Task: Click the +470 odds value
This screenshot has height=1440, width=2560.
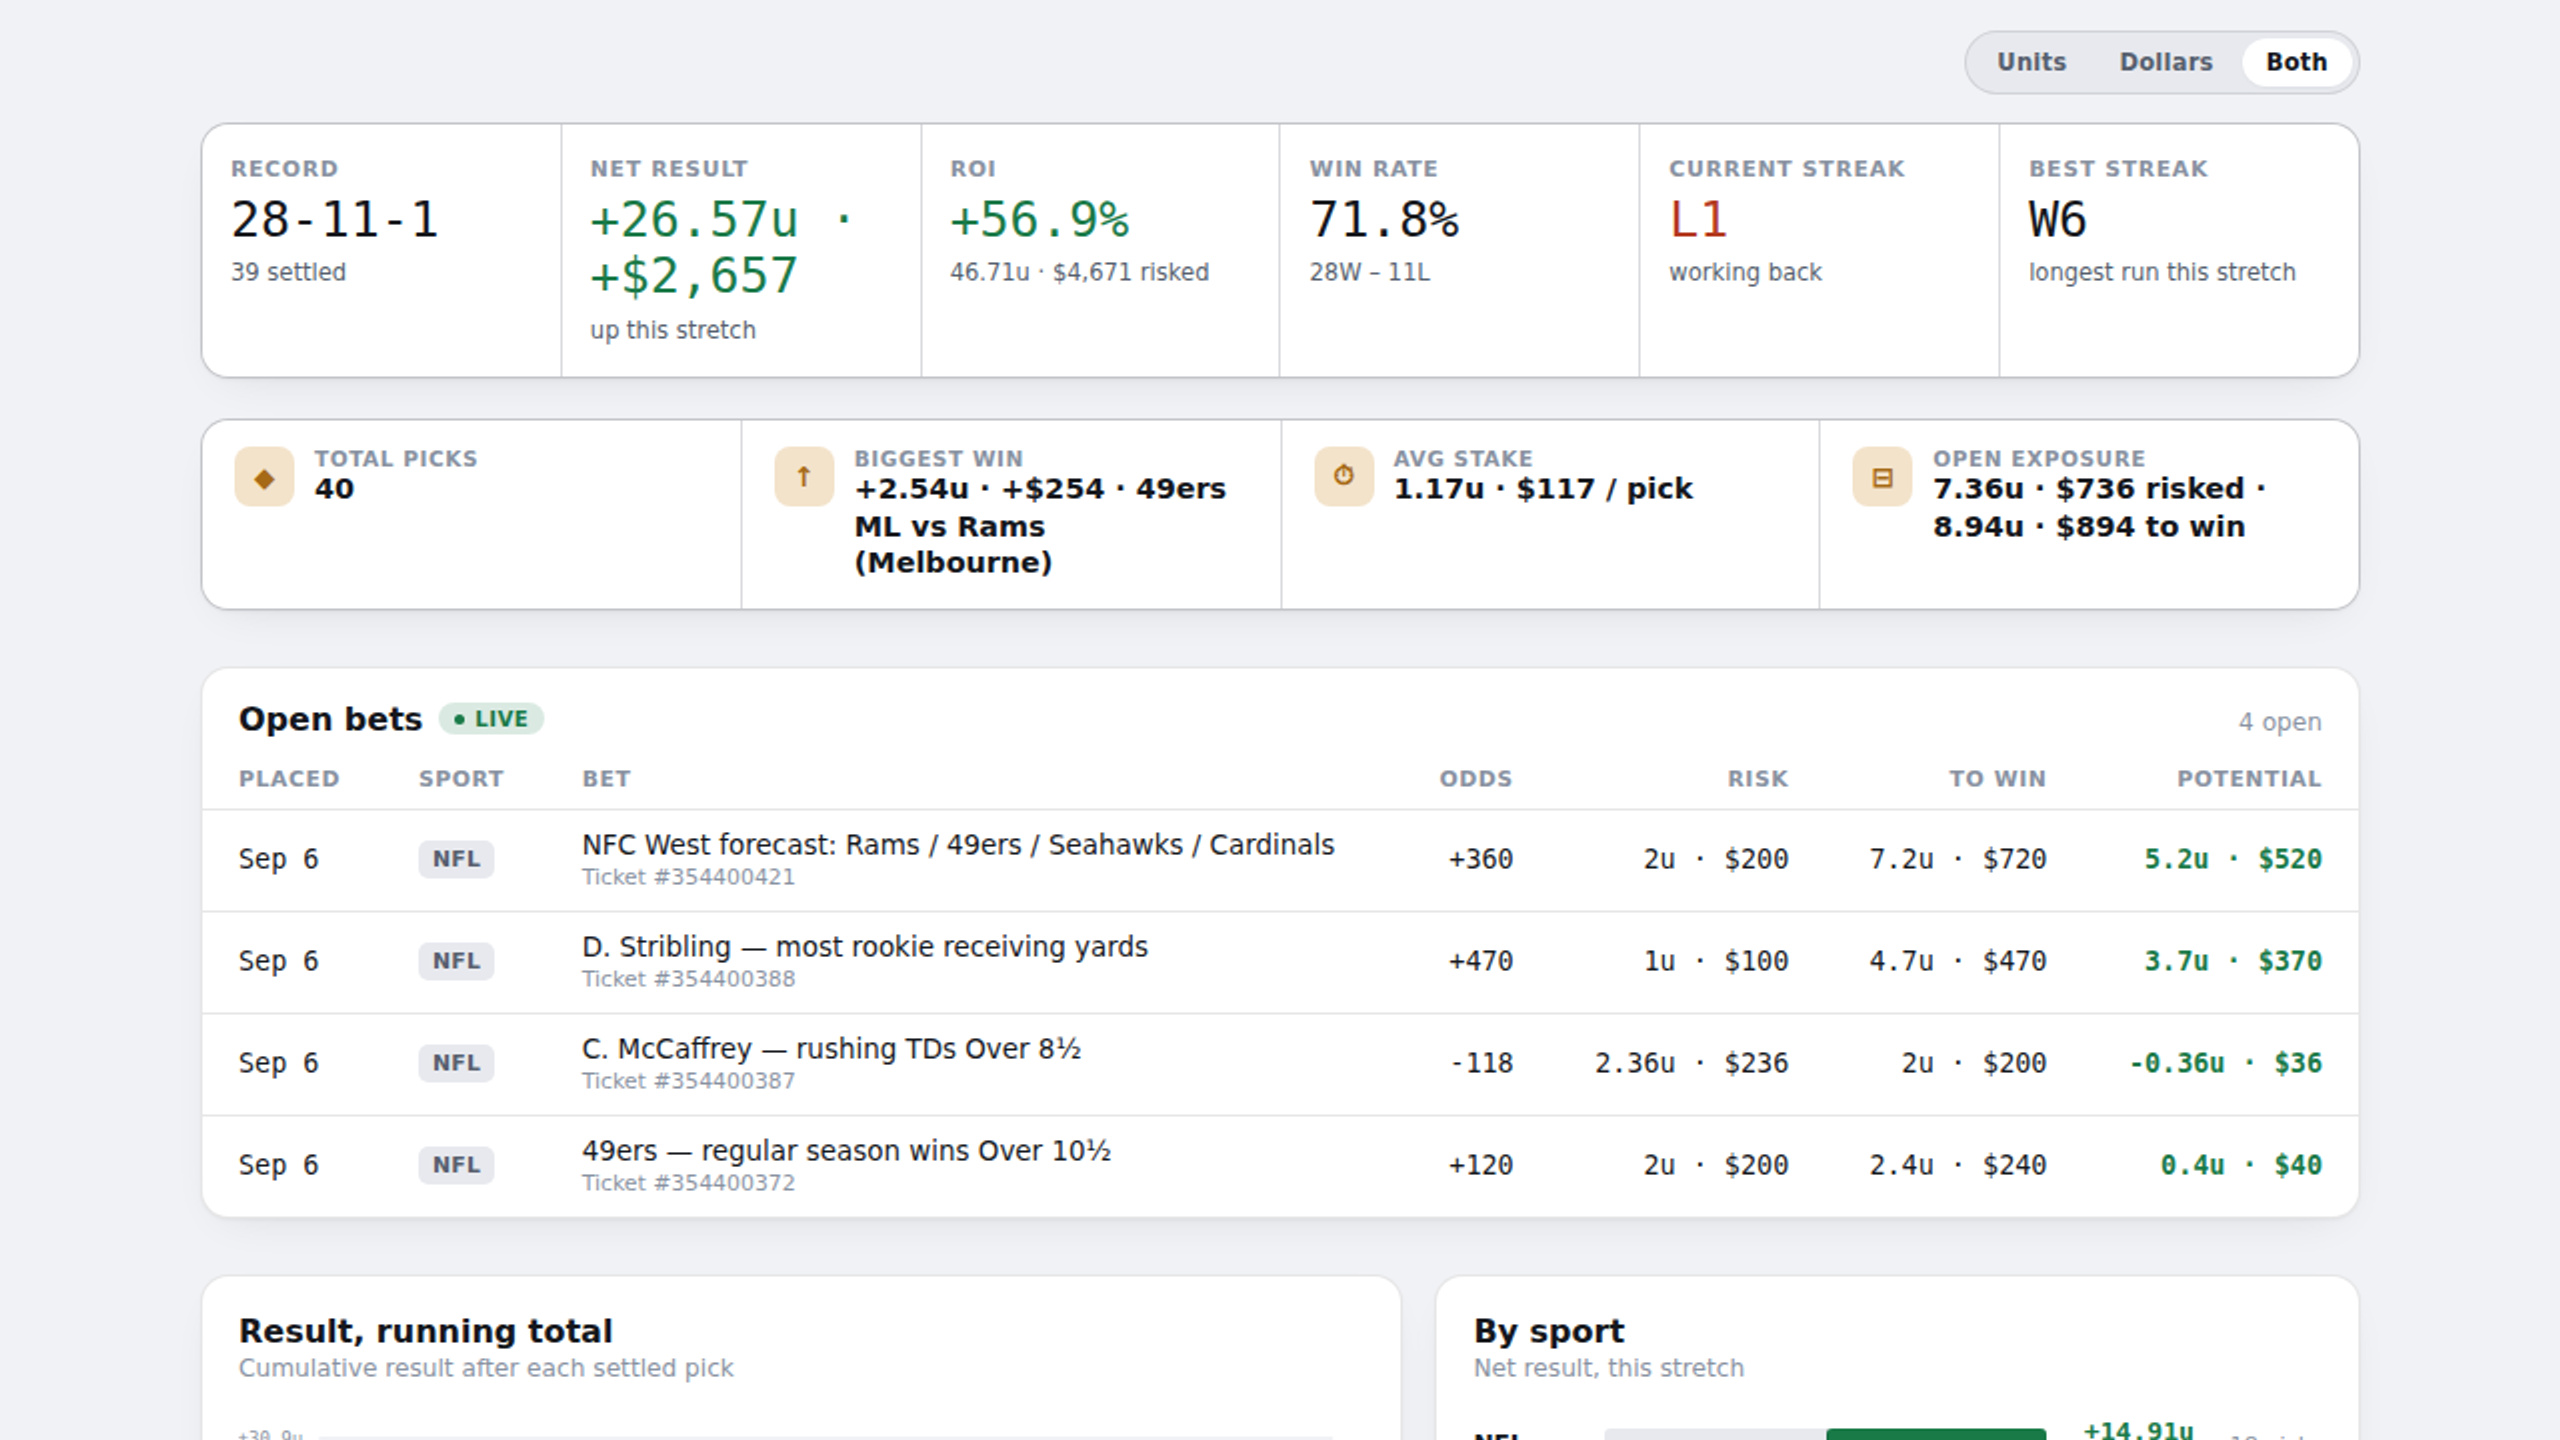Action: [1481, 961]
